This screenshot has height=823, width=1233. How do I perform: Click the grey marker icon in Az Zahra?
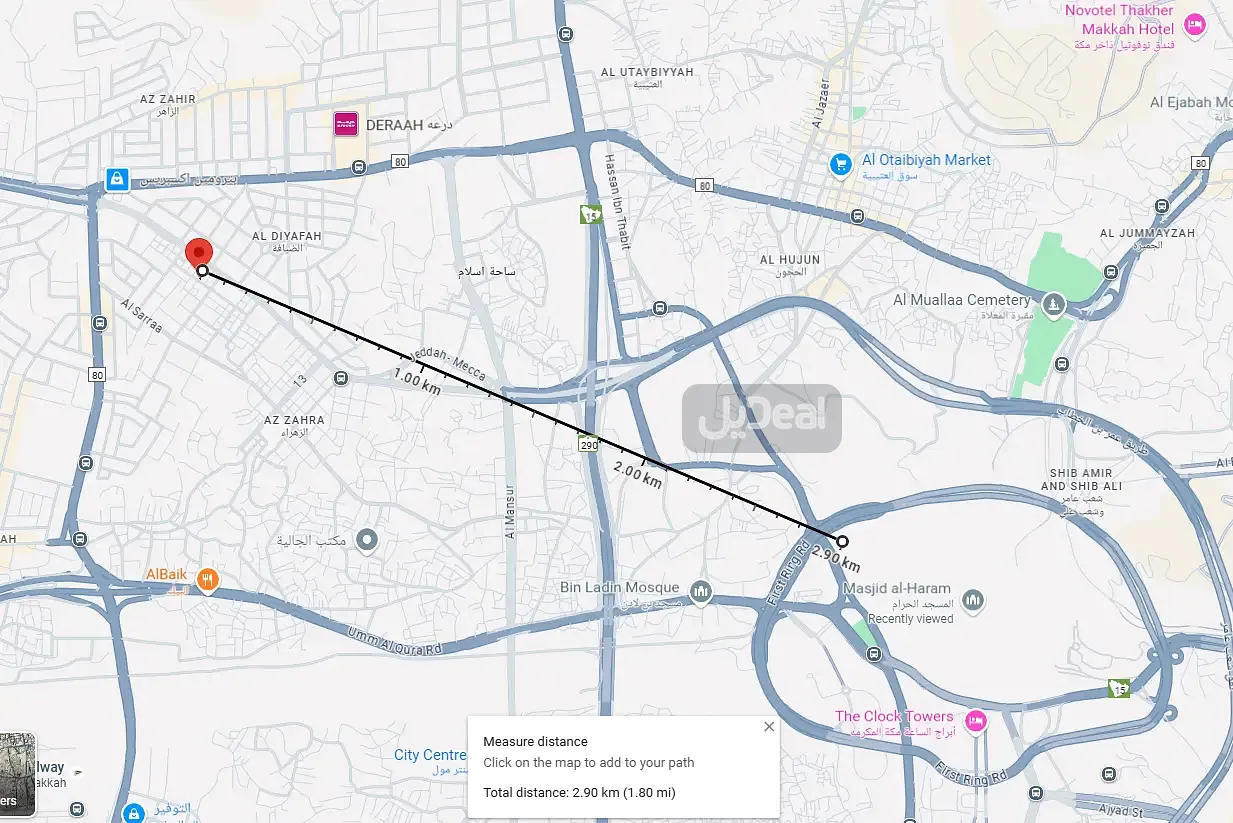[368, 541]
